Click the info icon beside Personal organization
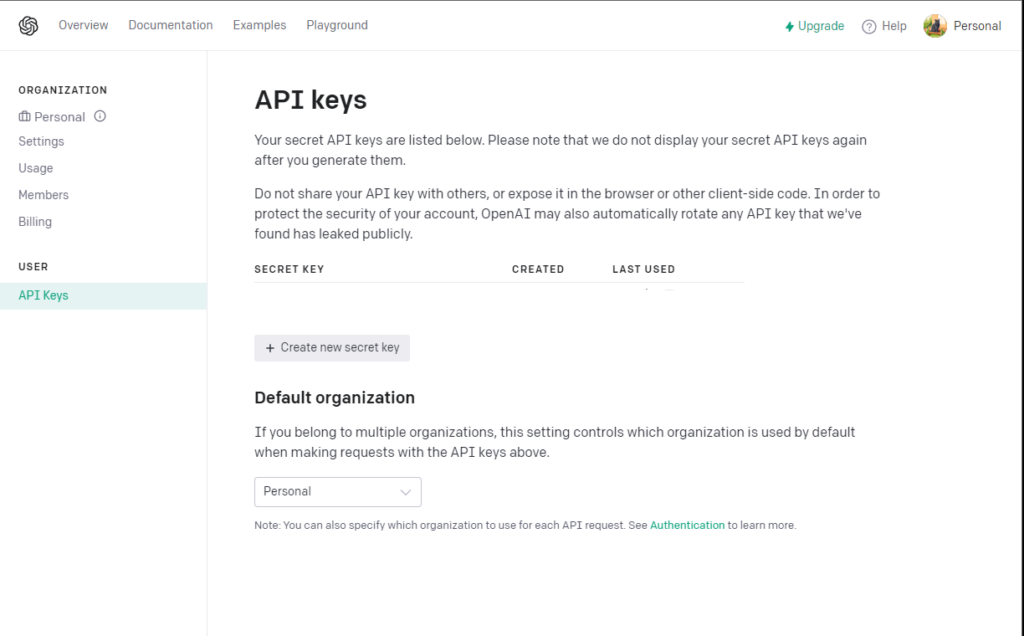The width and height of the screenshot is (1024, 636). pyautogui.click(x=100, y=116)
